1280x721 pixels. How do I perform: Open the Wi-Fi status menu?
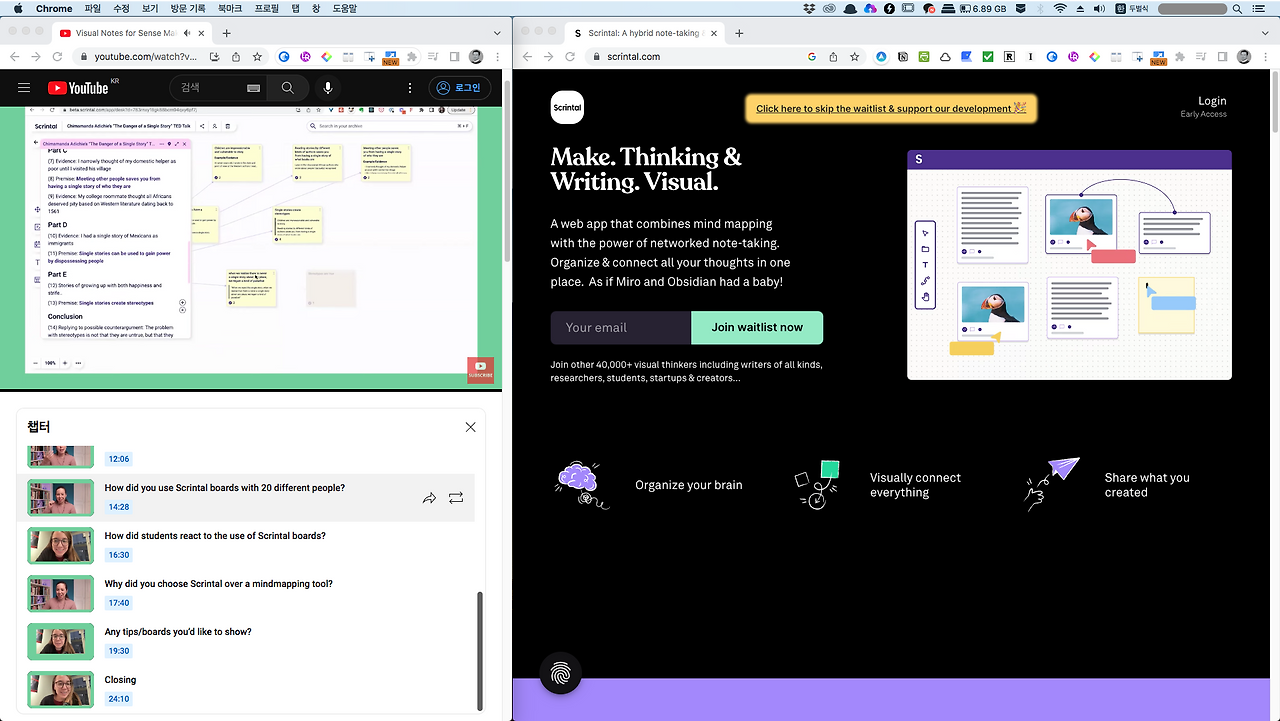pos(1060,8)
